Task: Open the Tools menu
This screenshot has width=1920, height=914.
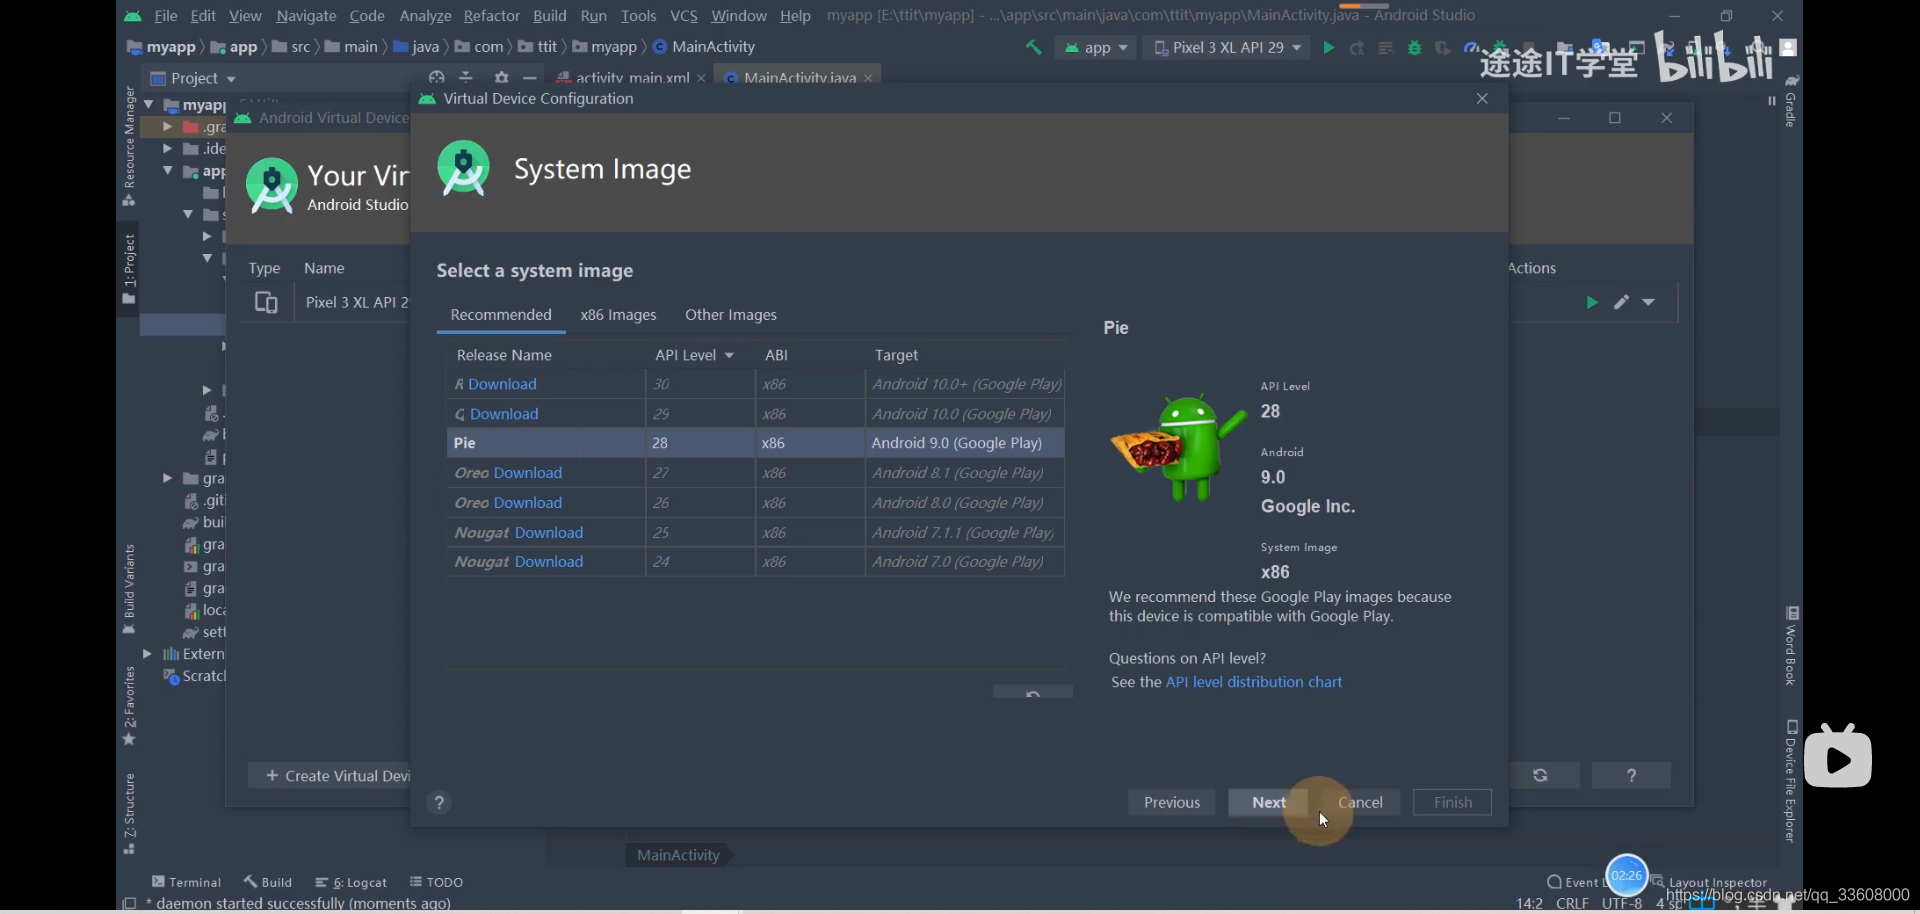Action: click(638, 16)
